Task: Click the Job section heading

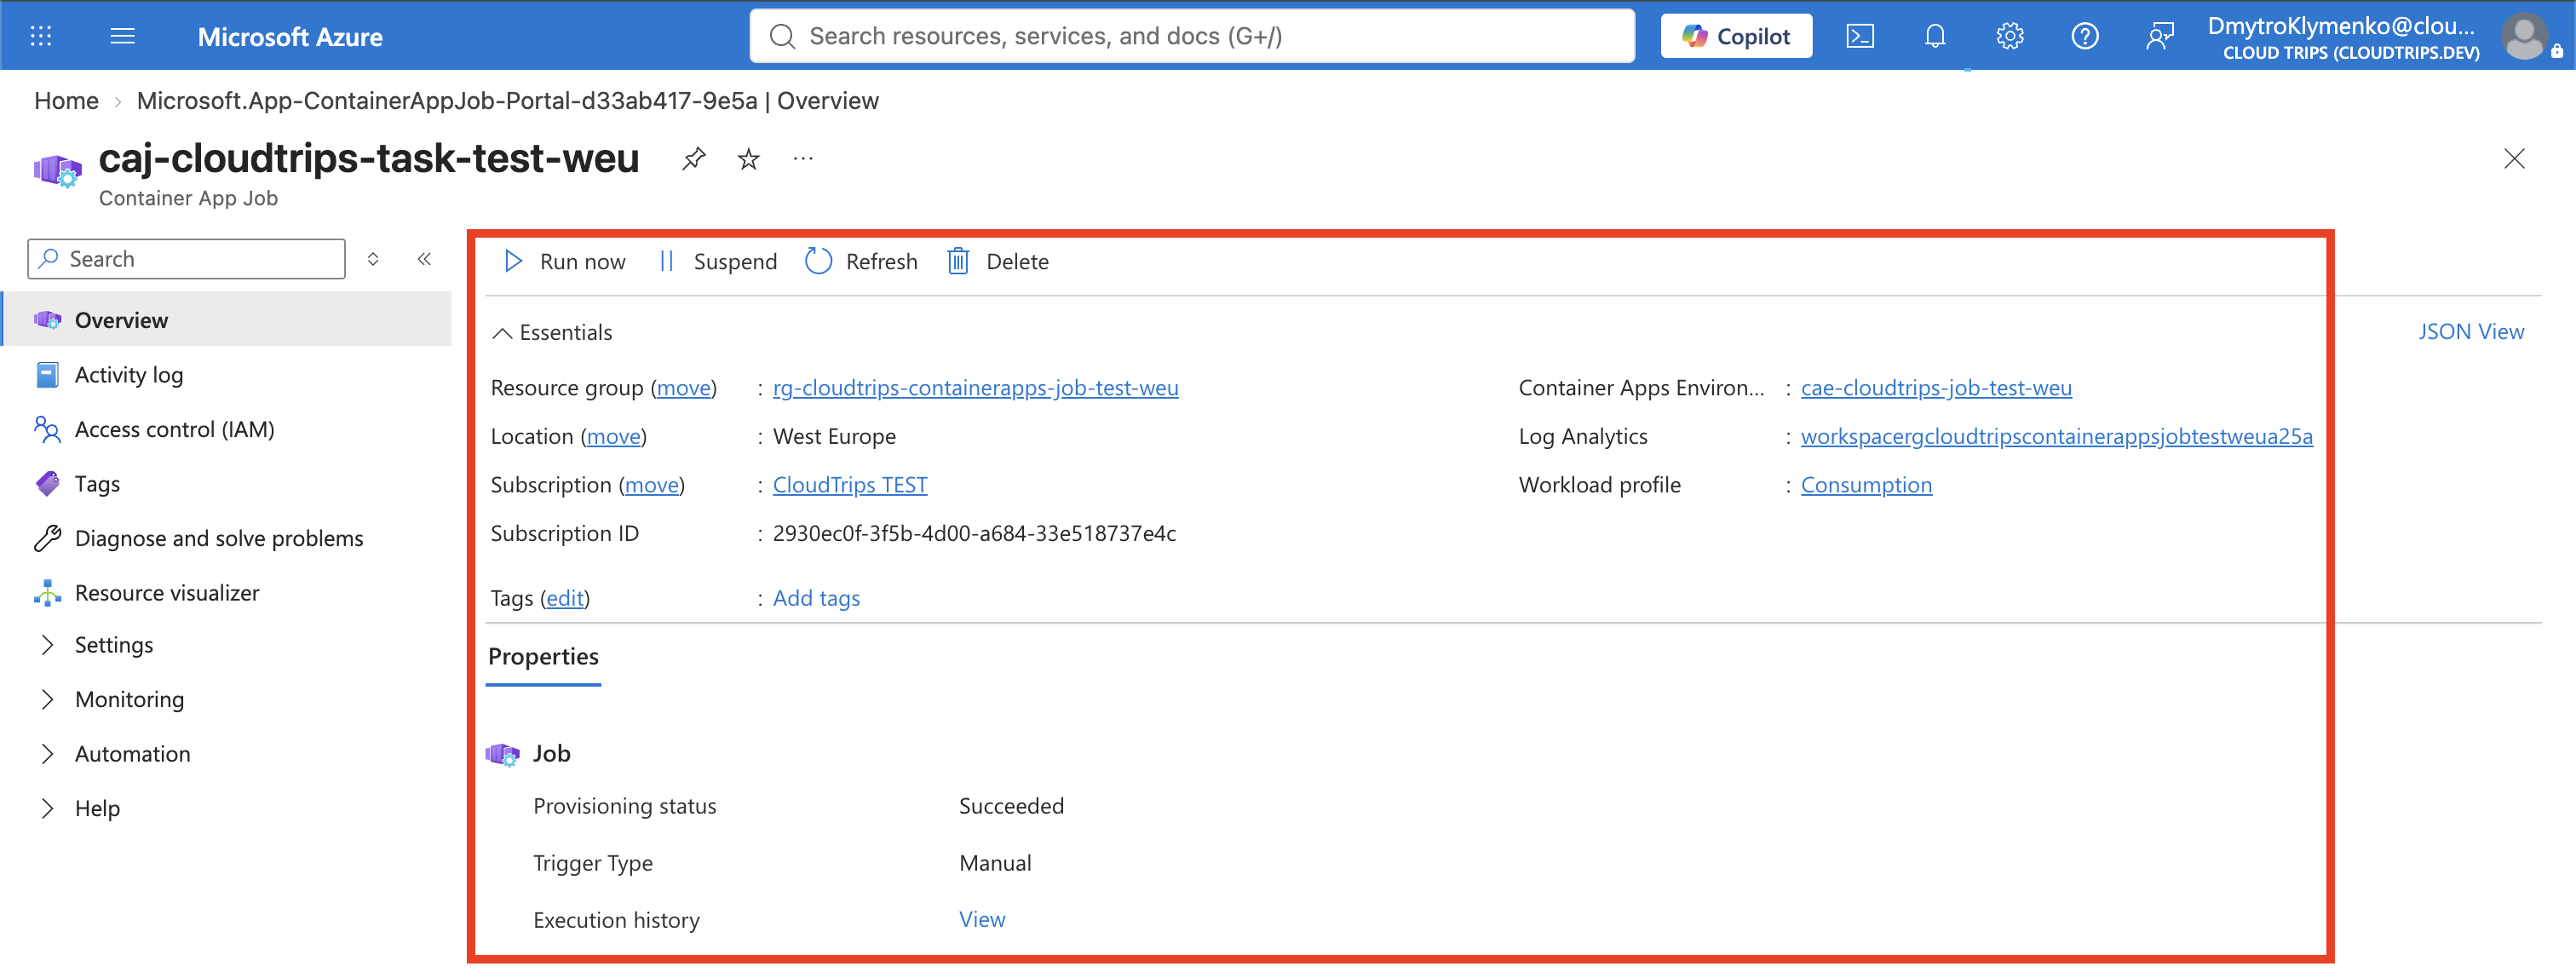Action: (x=551, y=754)
